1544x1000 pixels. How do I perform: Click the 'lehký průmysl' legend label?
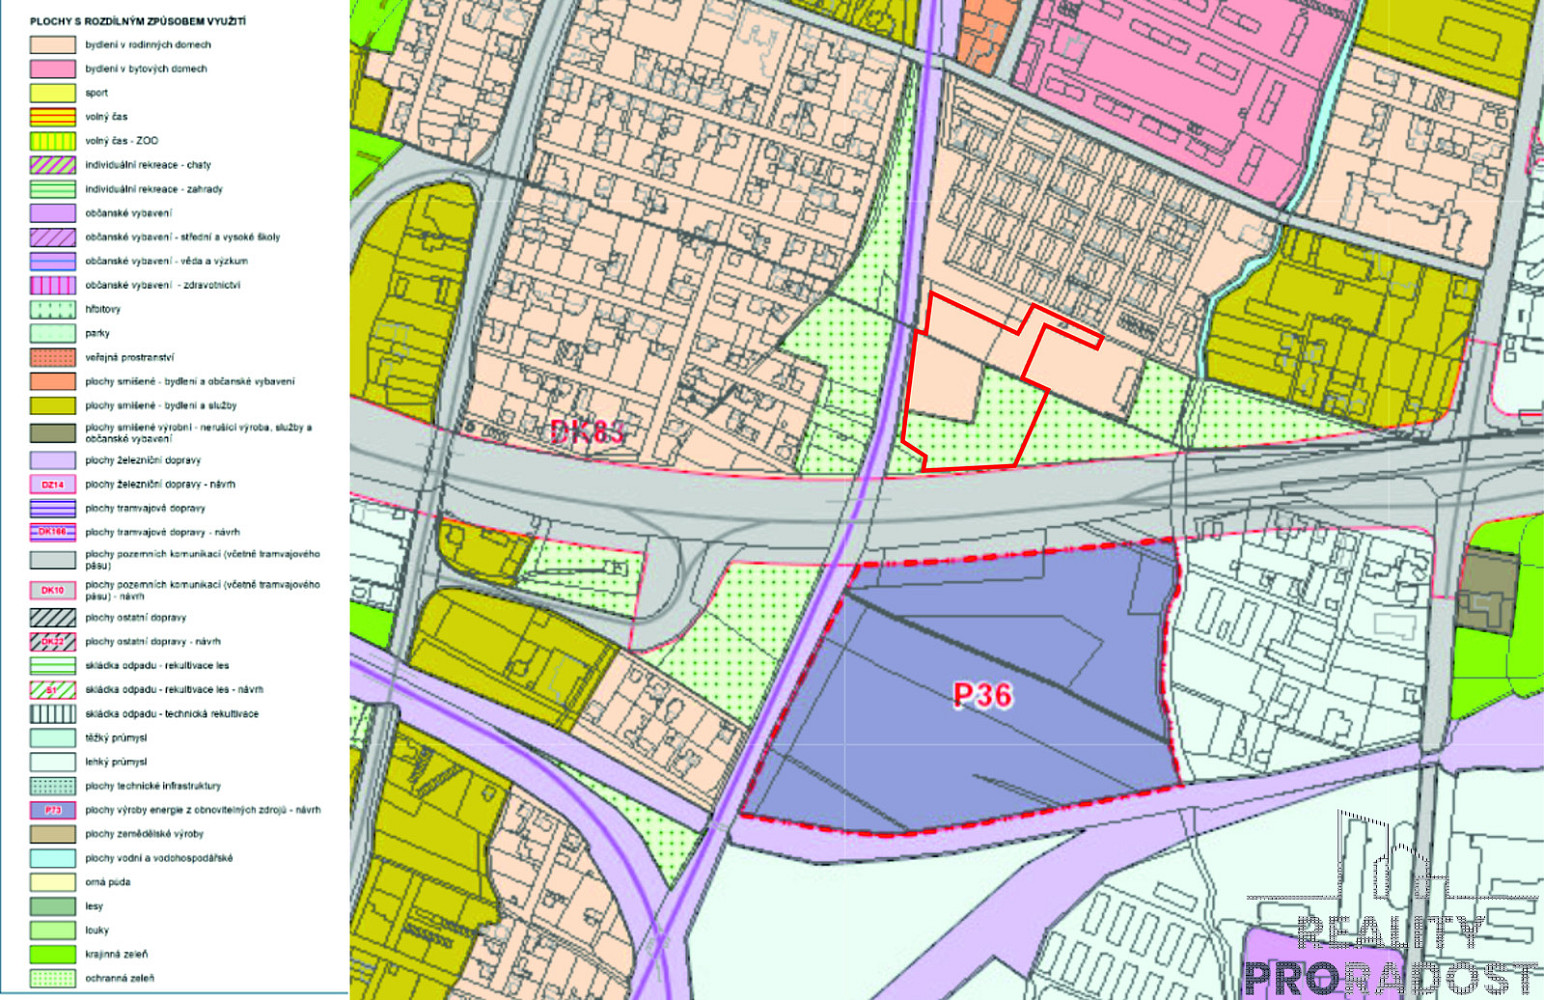[x=116, y=761]
